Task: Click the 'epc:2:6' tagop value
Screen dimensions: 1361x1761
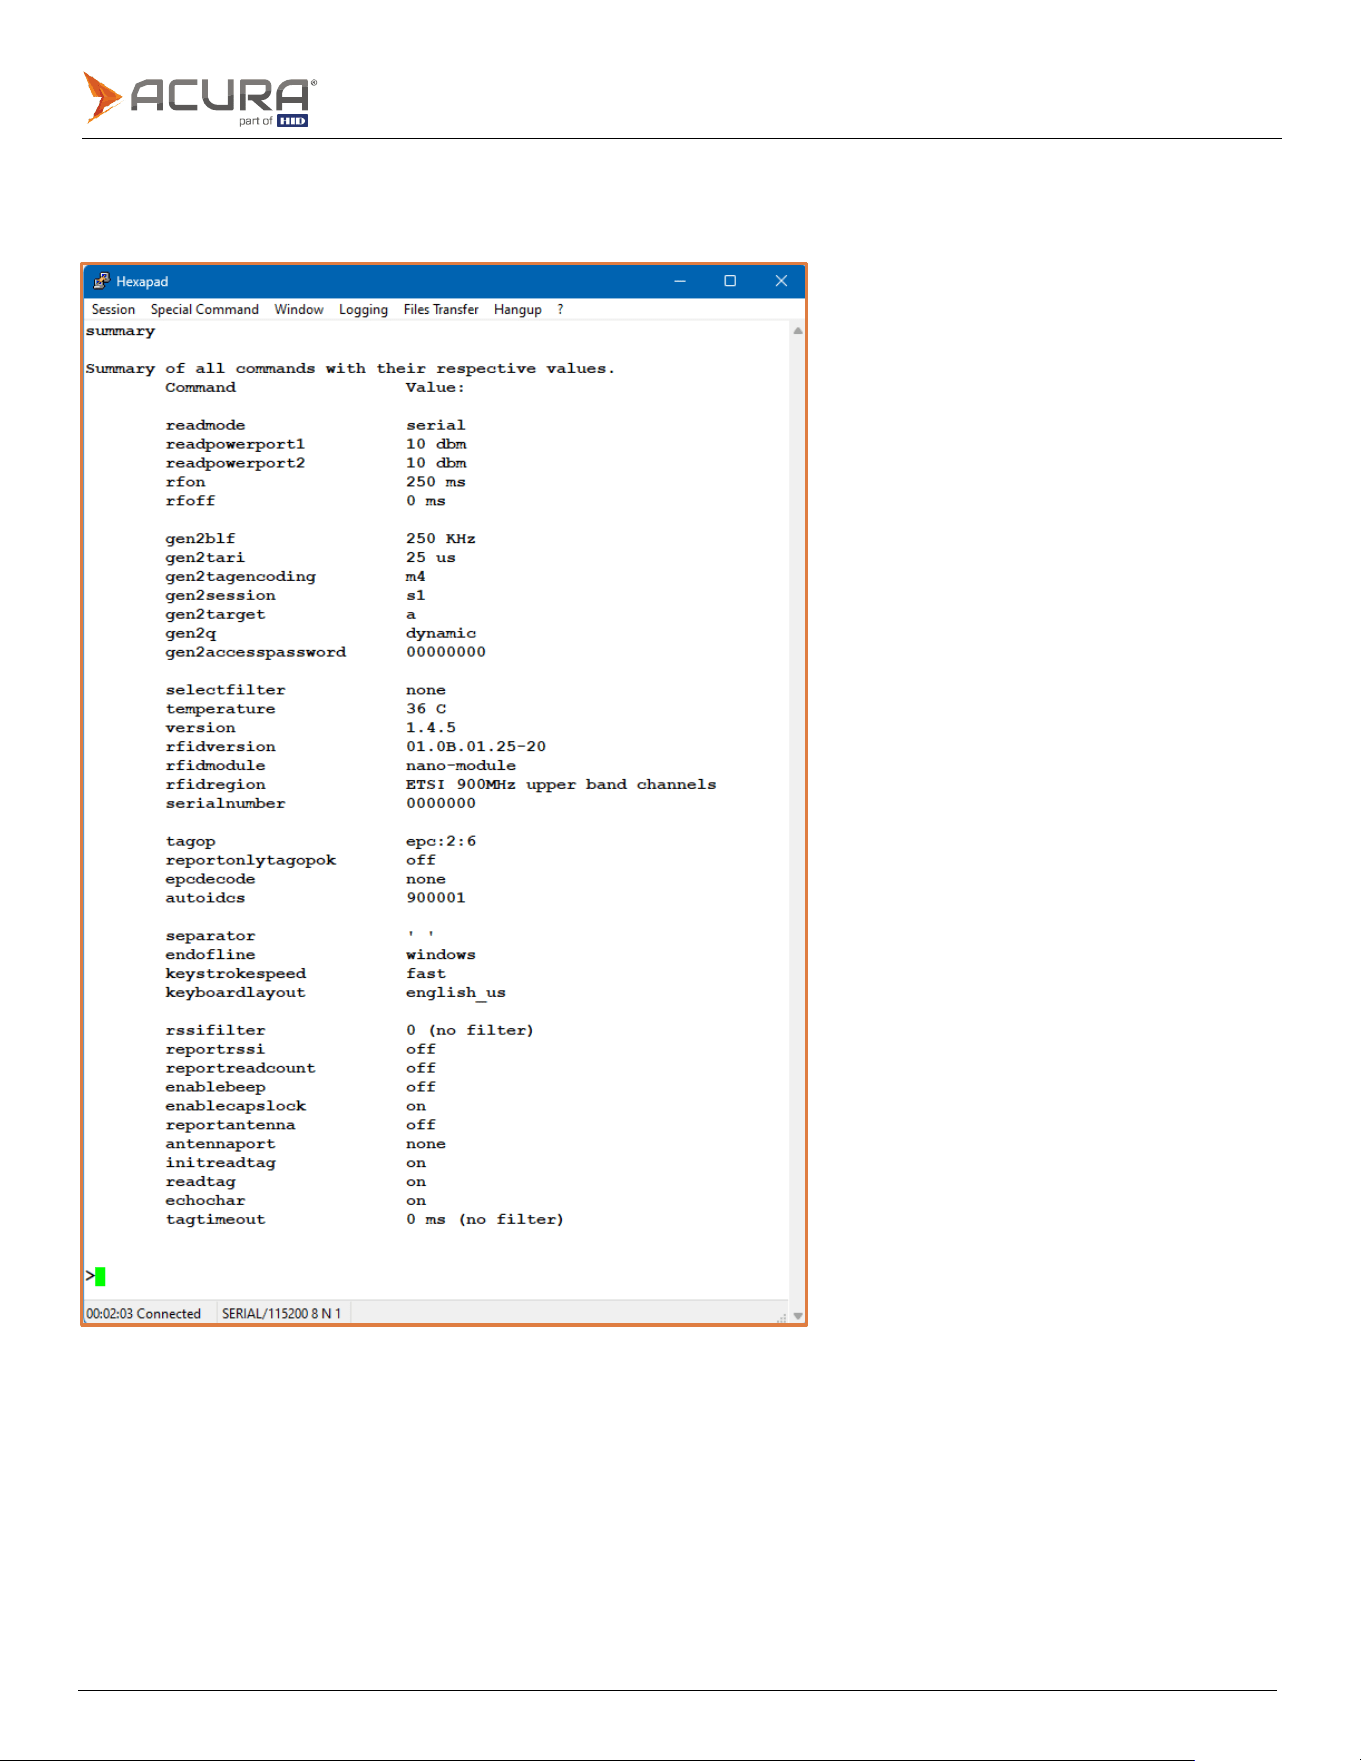Action: point(441,842)
